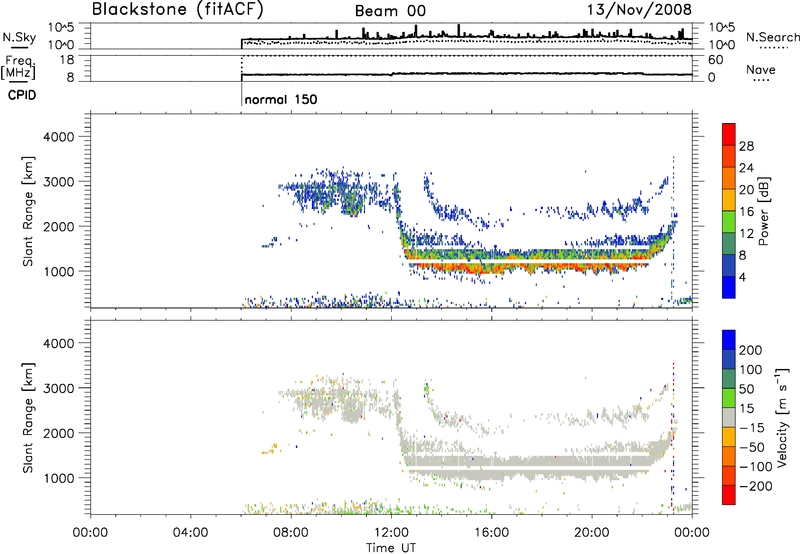Click the '50' label on the velocity colorbar
Screen dimensions: 800x554
pos(746,389)
